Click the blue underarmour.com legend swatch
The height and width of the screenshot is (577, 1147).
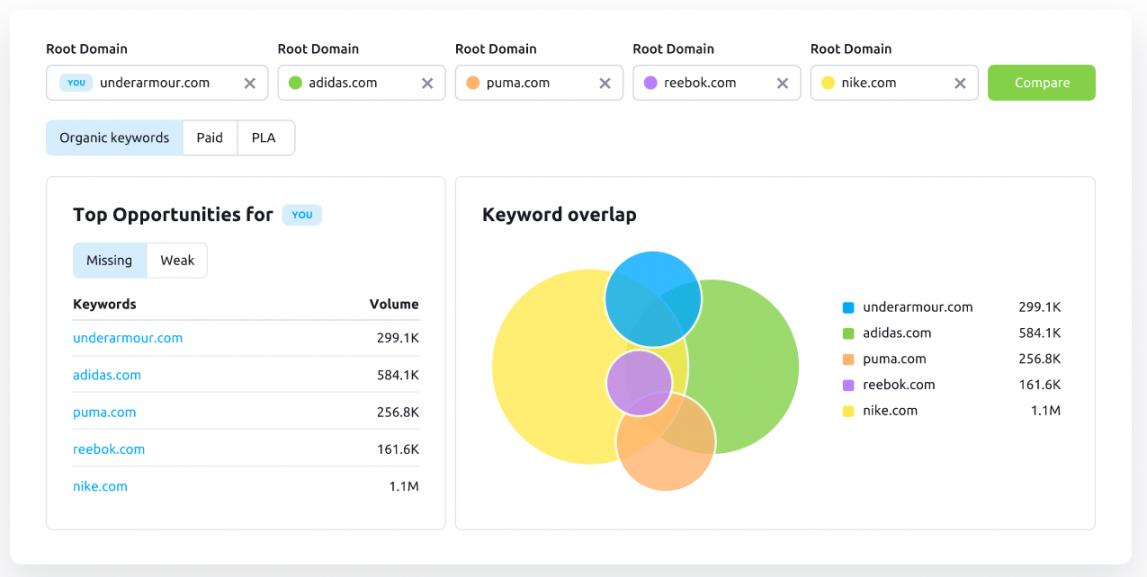click(x=848, y=308)
